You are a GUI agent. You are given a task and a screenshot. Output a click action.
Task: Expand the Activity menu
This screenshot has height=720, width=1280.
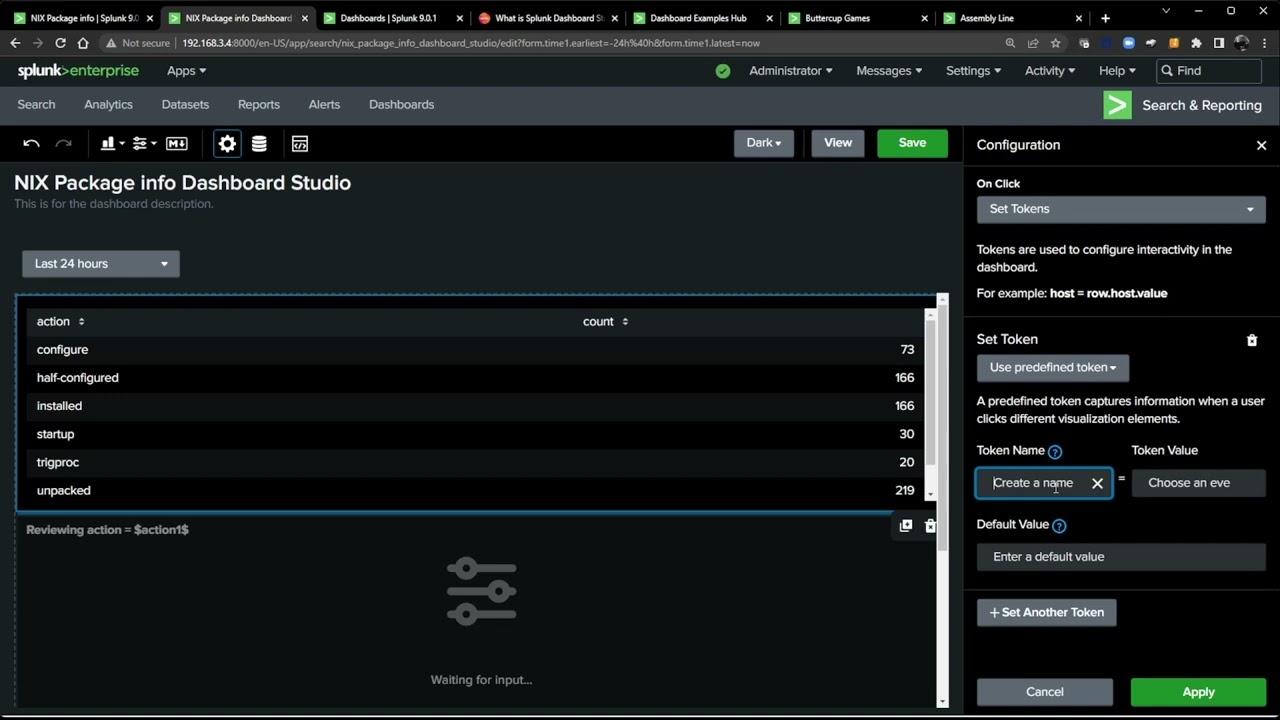pos(1050,71)
